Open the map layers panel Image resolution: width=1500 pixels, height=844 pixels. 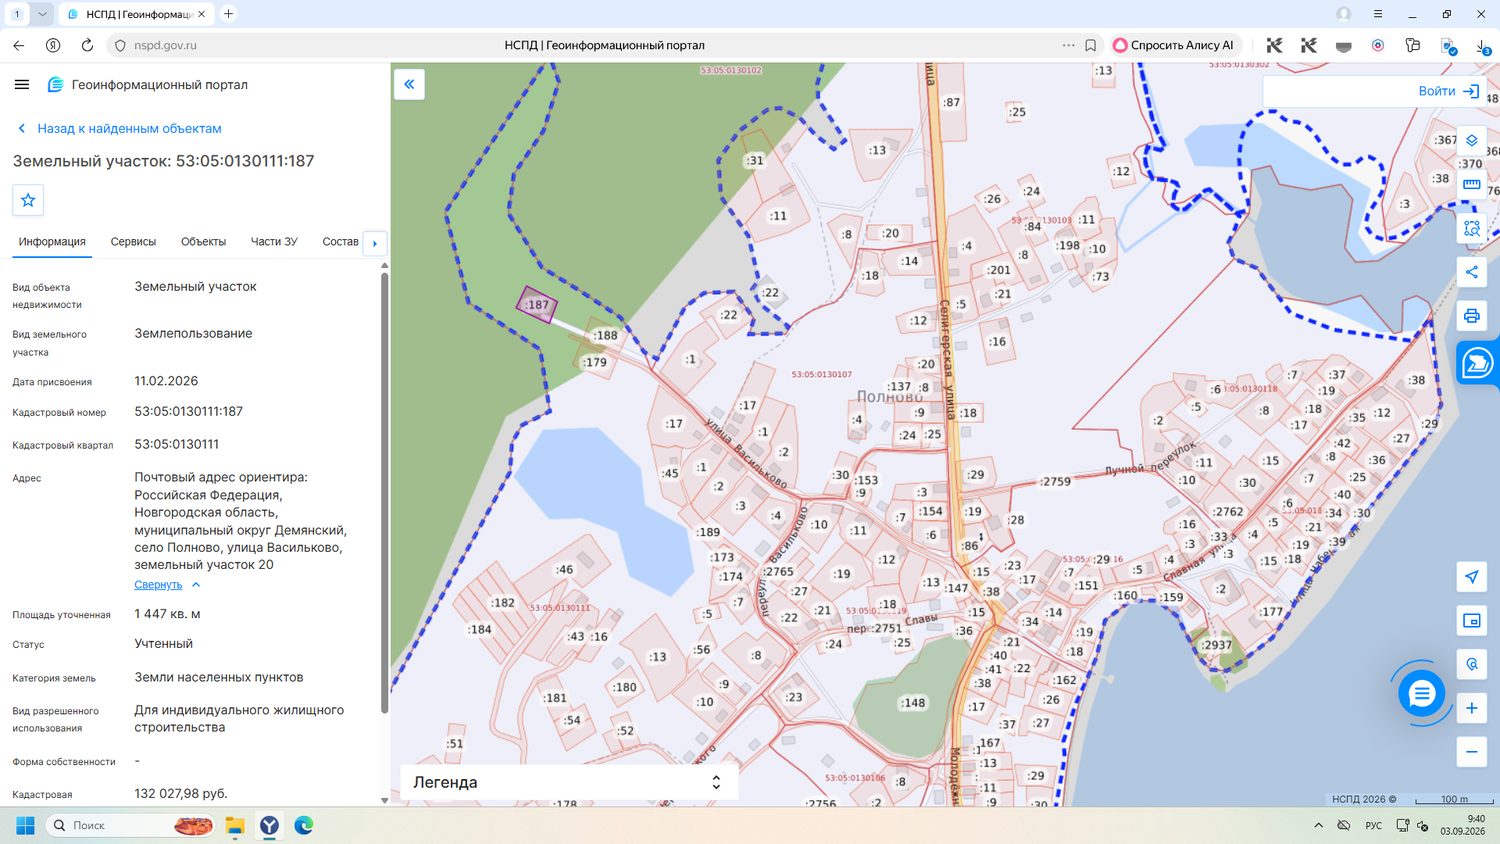[1471, 140]
